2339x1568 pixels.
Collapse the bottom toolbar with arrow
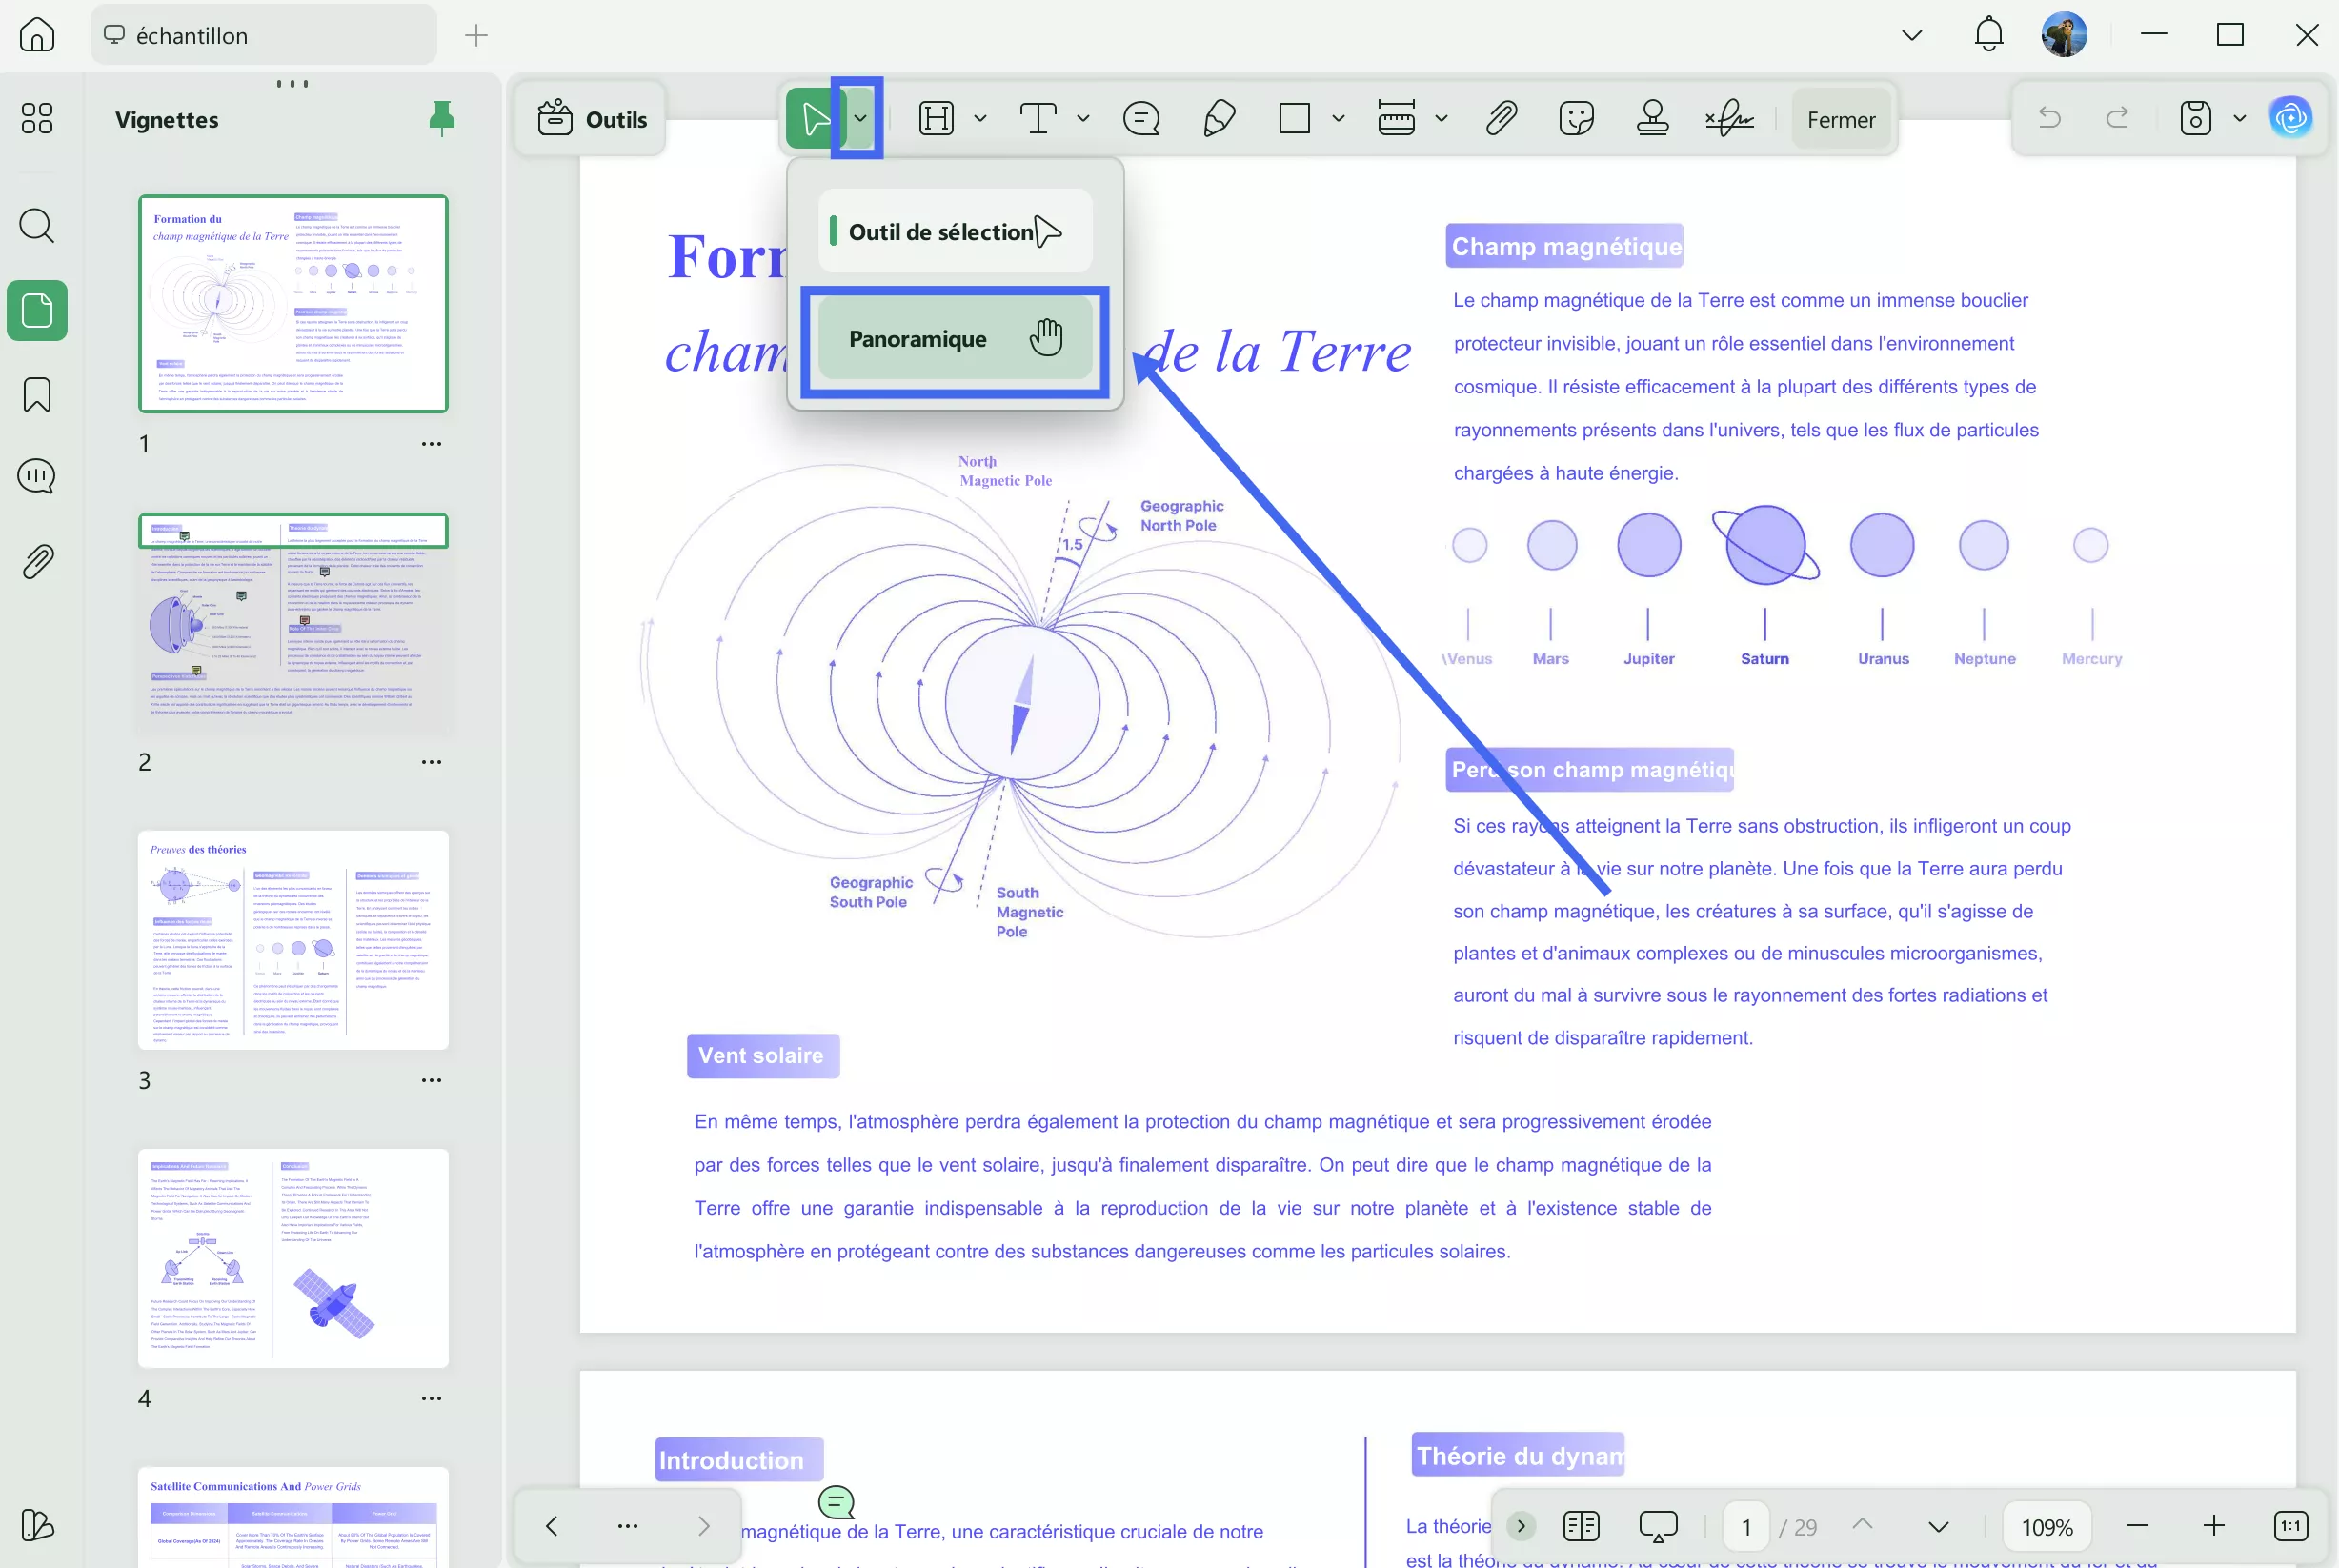click(1520, 1525)
